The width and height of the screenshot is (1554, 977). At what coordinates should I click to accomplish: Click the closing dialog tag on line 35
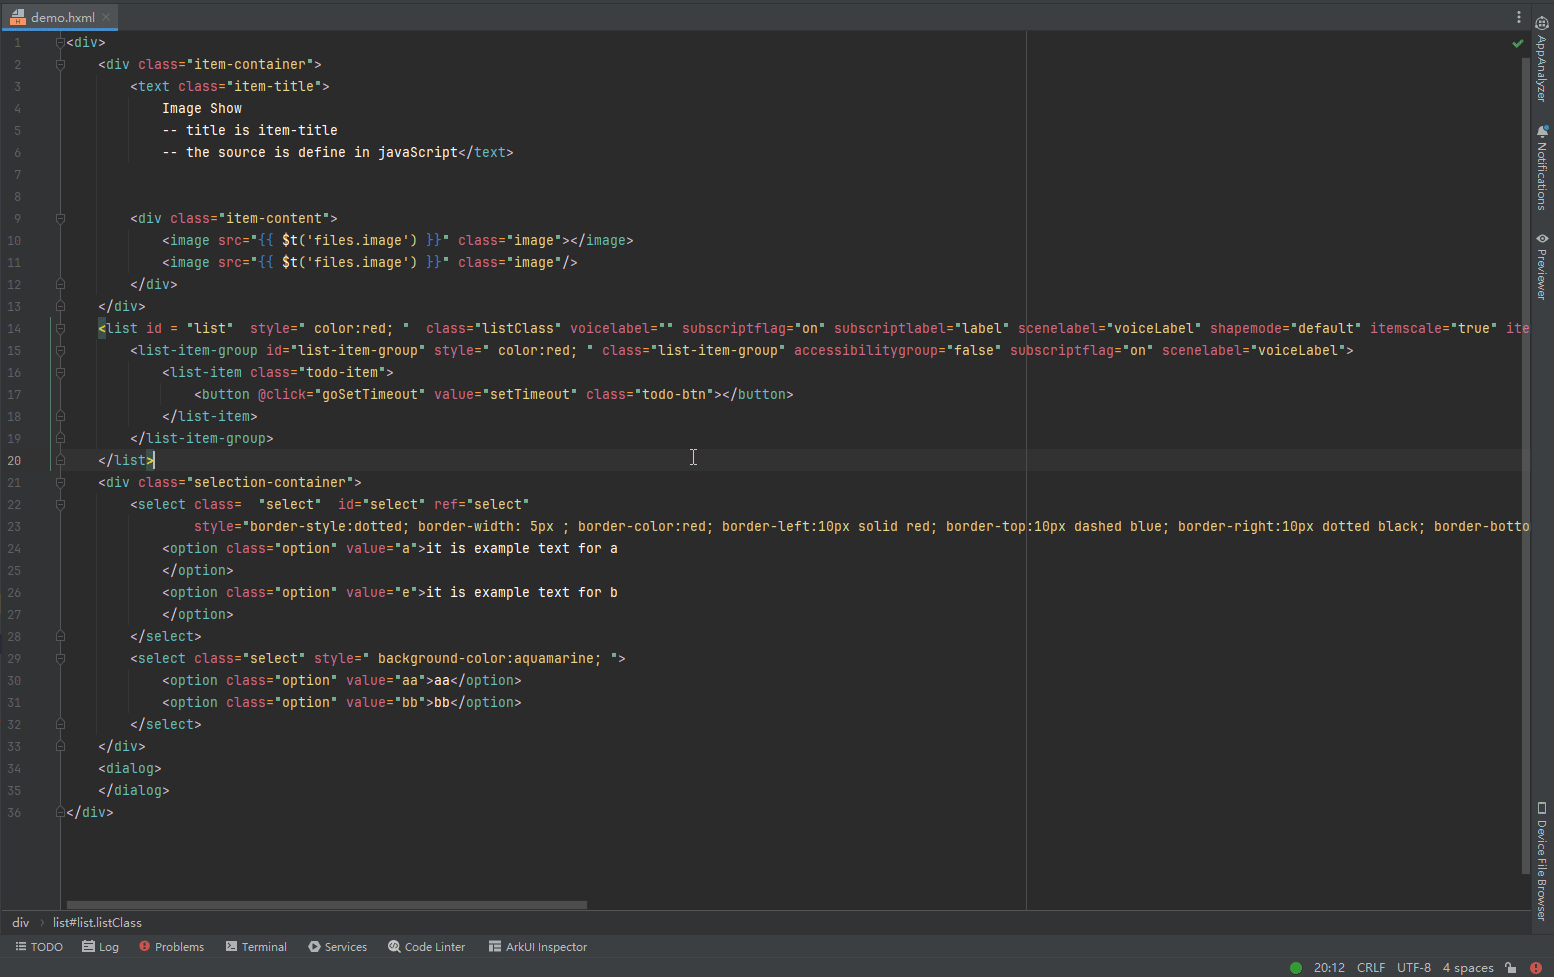coord(134,790)
